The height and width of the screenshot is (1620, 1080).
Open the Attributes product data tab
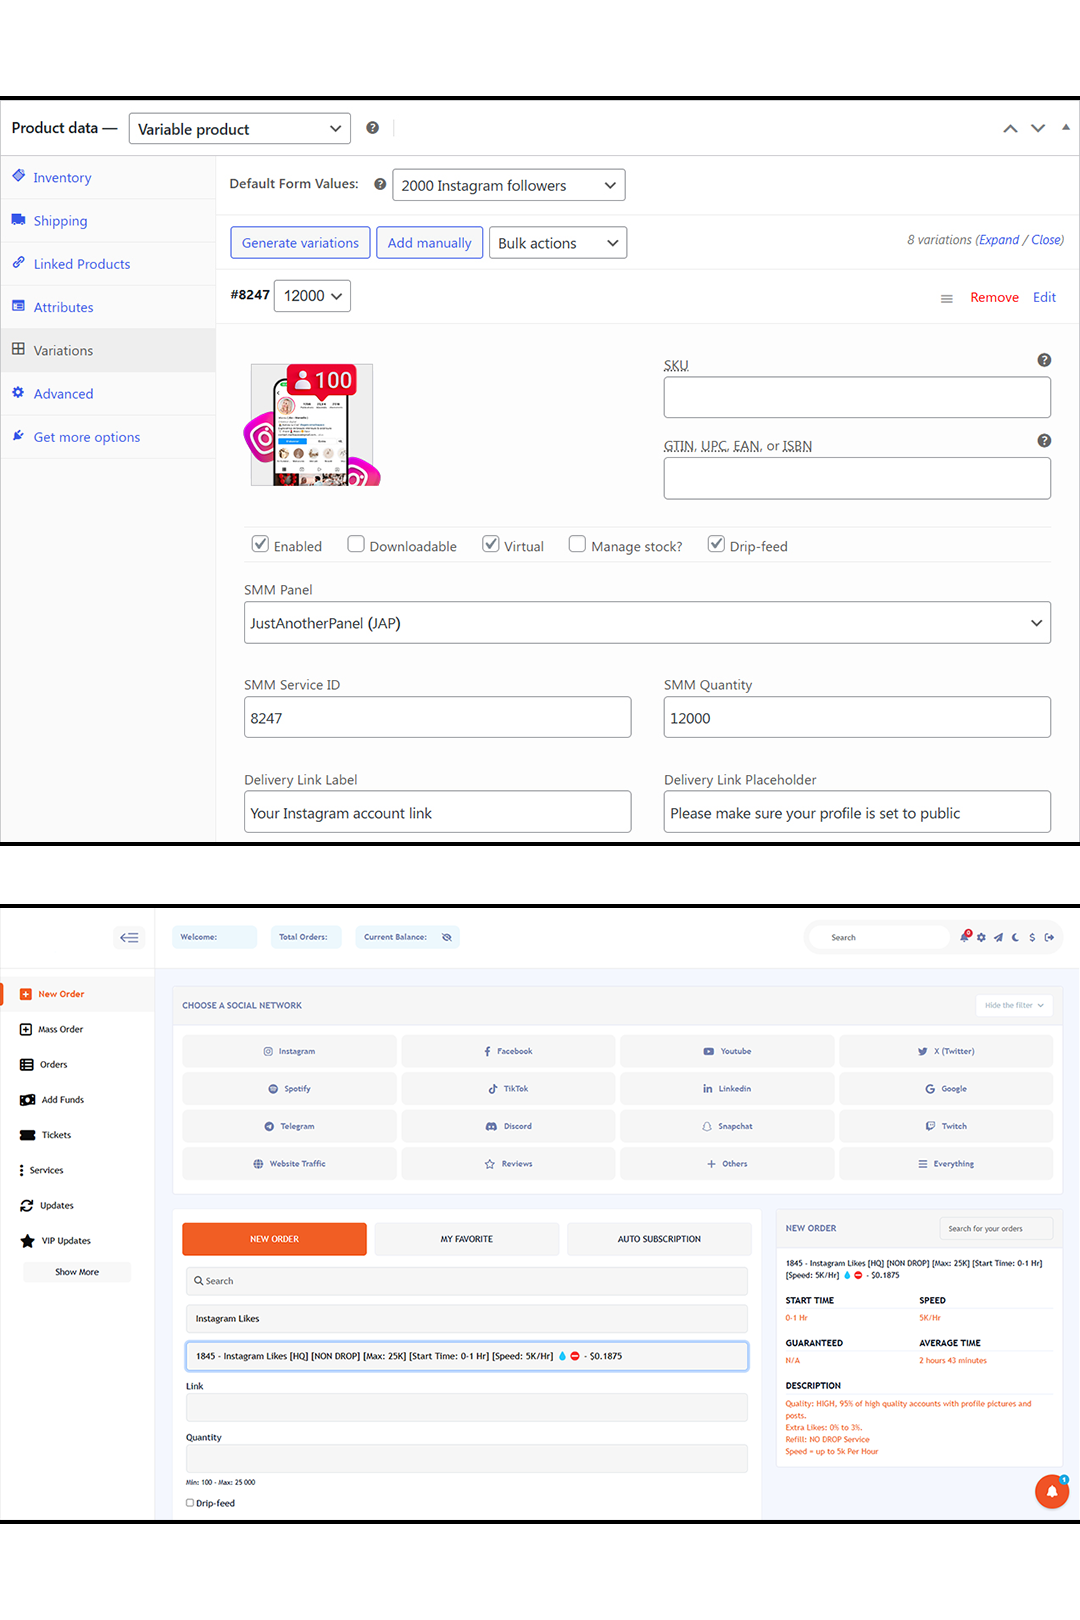coord(63,307)
